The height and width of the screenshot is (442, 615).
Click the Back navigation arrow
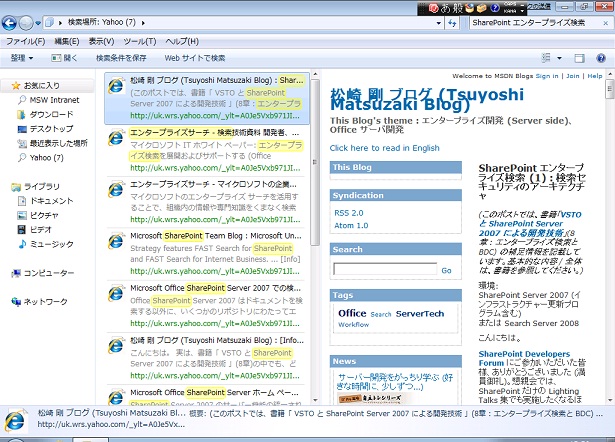pyautogui.click(x=9, y=24)
